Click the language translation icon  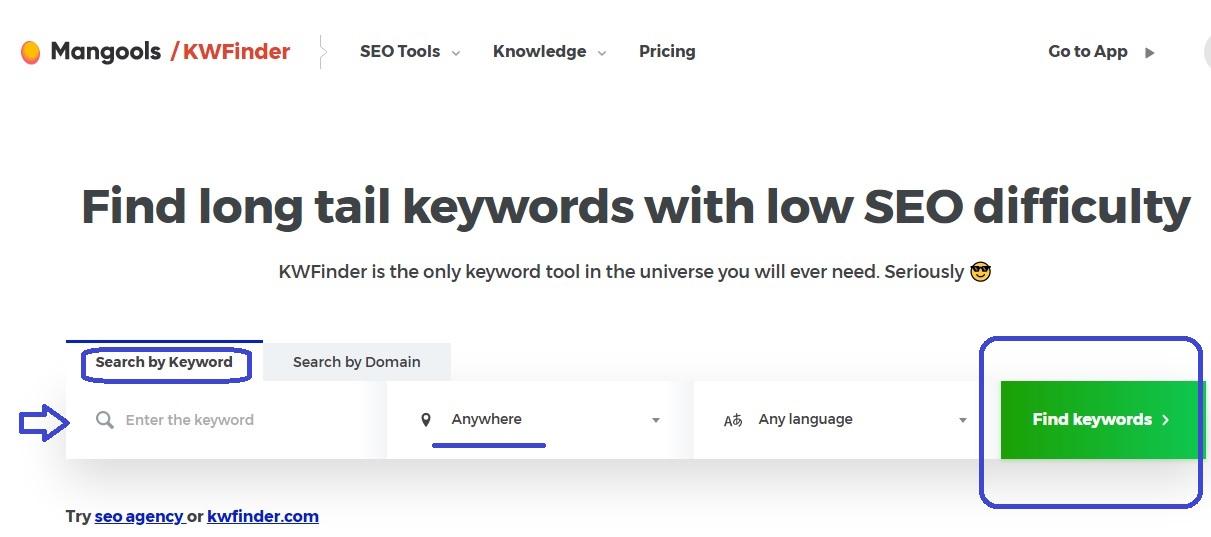click(x=733, y=420)
